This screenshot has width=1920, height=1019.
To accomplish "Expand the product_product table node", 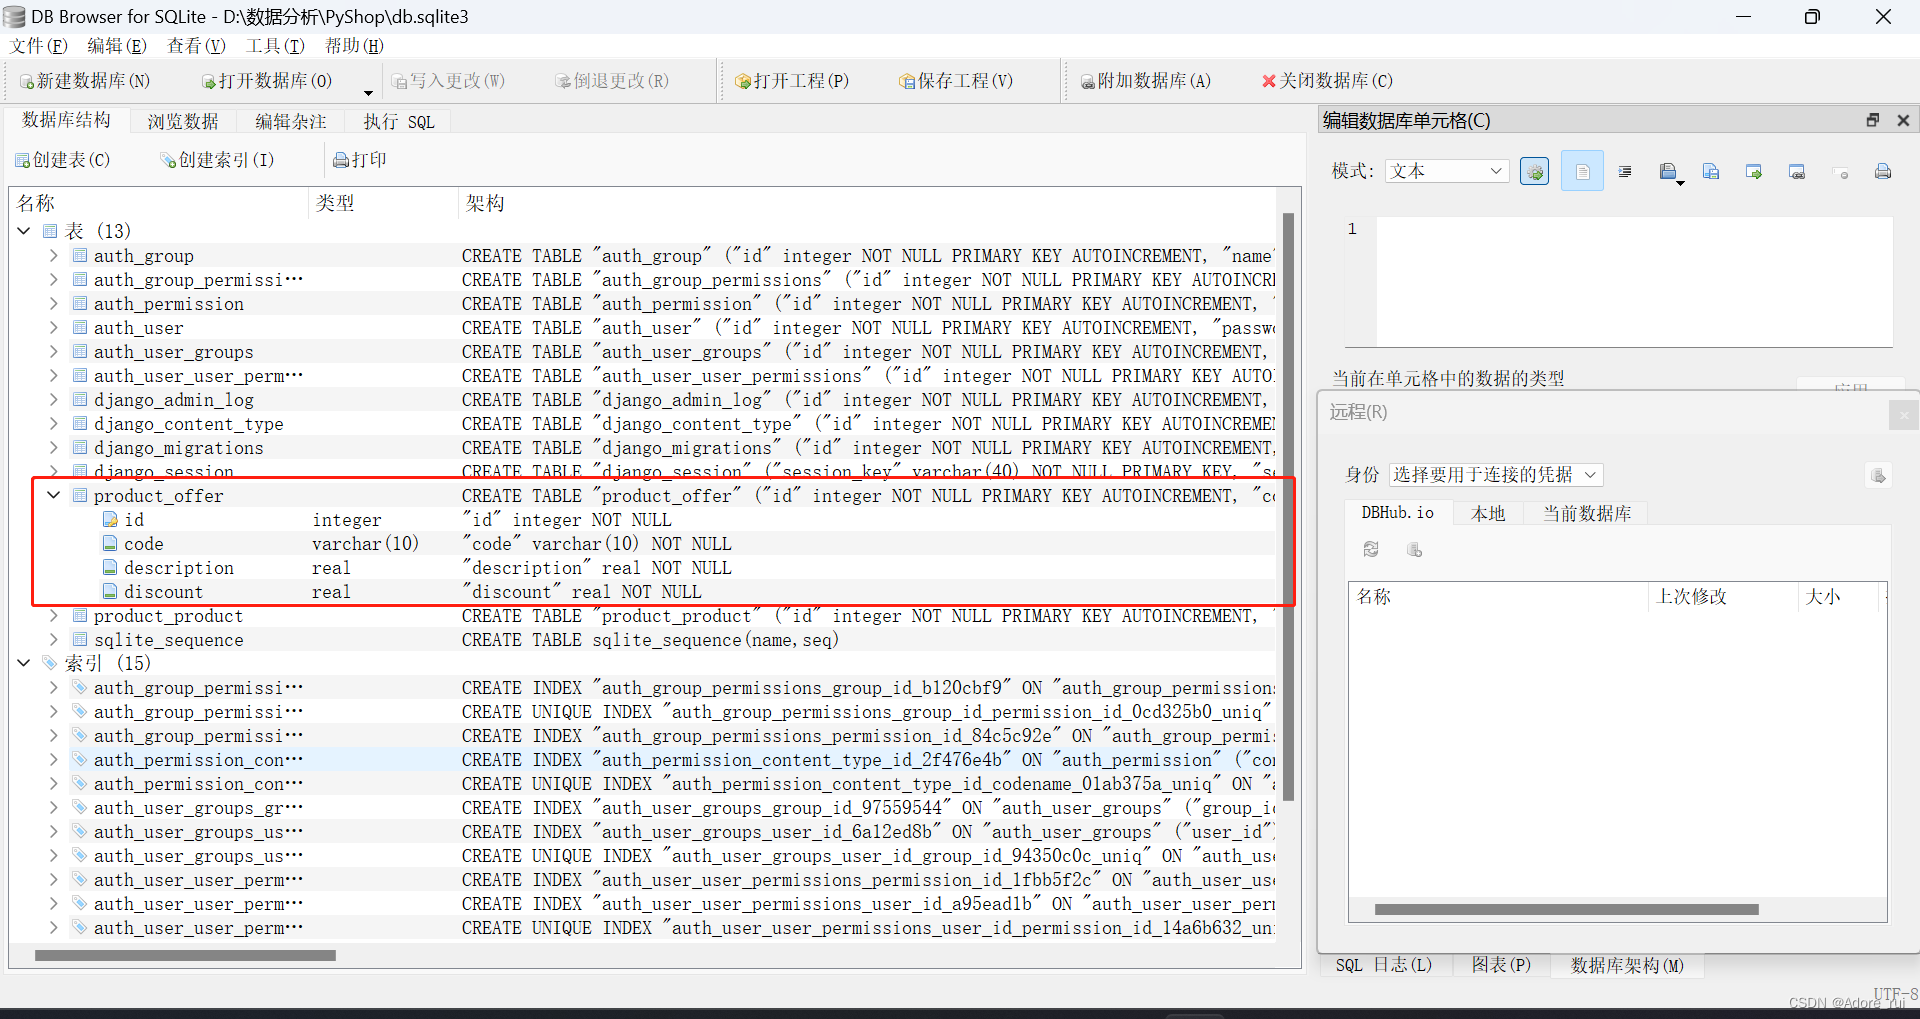I will pyautogui.click(x=53, y=615).
